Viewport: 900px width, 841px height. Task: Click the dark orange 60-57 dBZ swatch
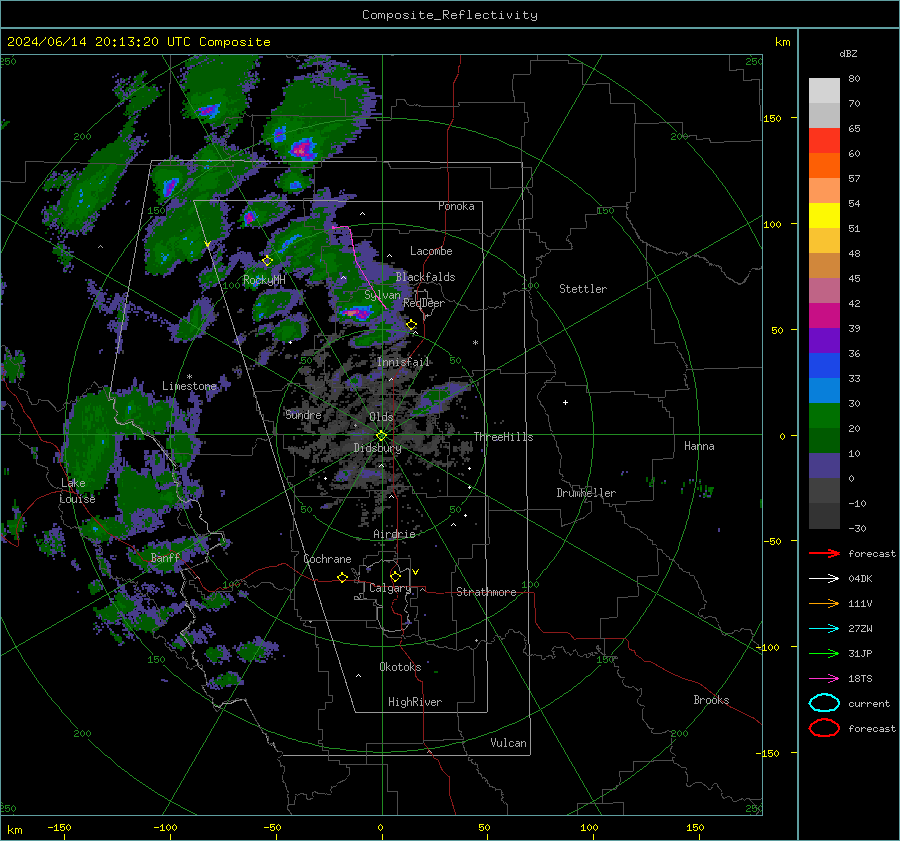824,165
